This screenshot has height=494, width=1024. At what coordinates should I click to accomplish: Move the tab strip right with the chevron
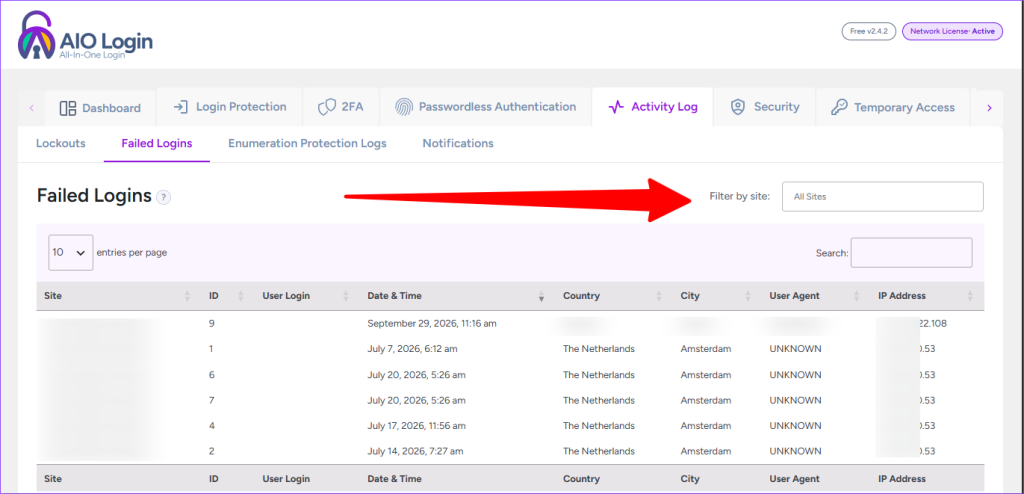point(989,108)
